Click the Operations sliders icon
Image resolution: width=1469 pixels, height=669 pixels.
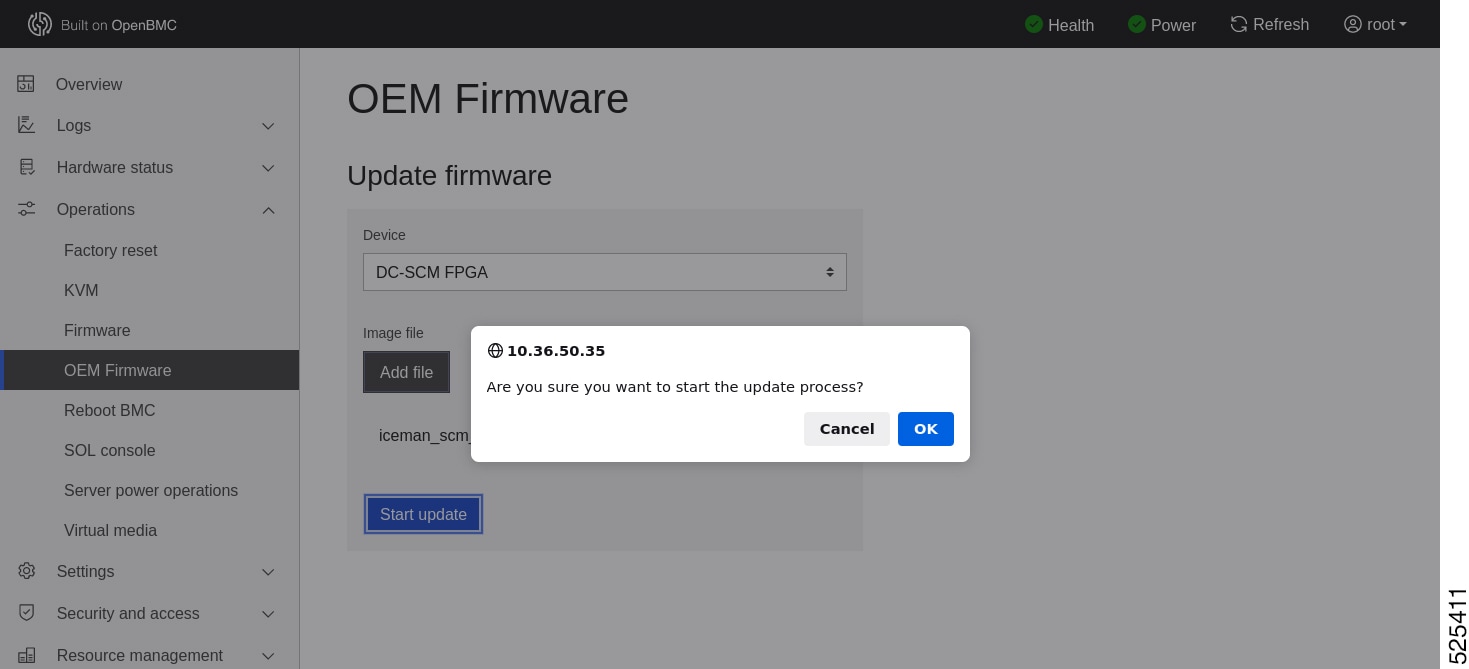coord(26,209)
